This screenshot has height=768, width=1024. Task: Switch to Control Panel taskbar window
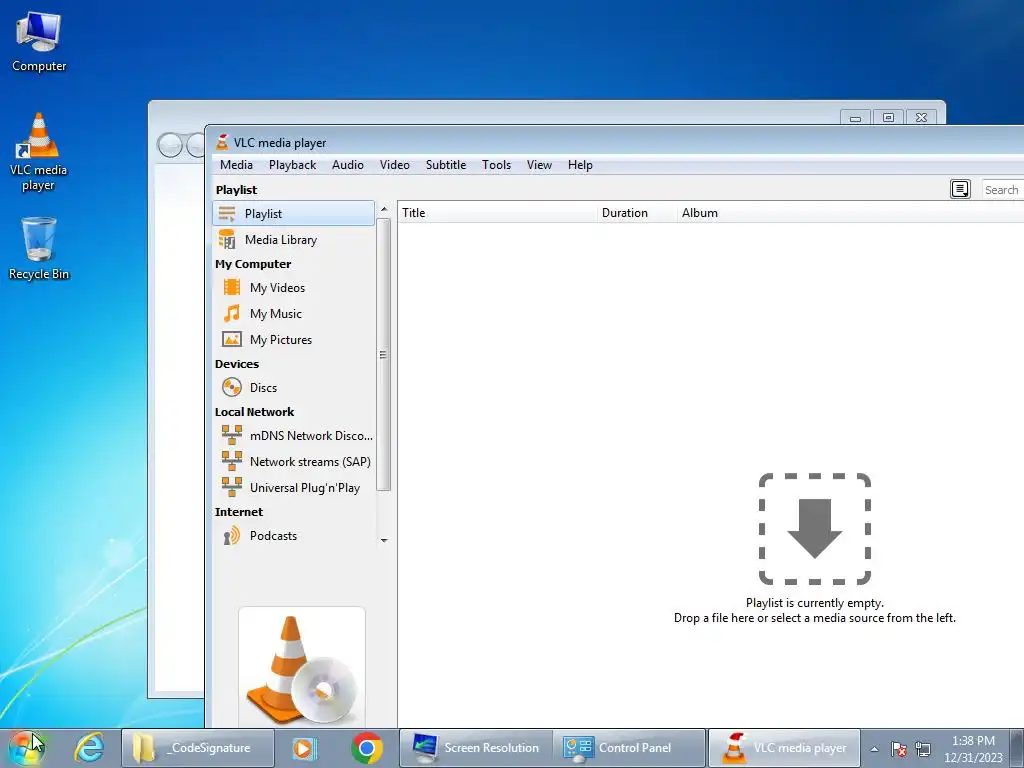click(630, 748)
